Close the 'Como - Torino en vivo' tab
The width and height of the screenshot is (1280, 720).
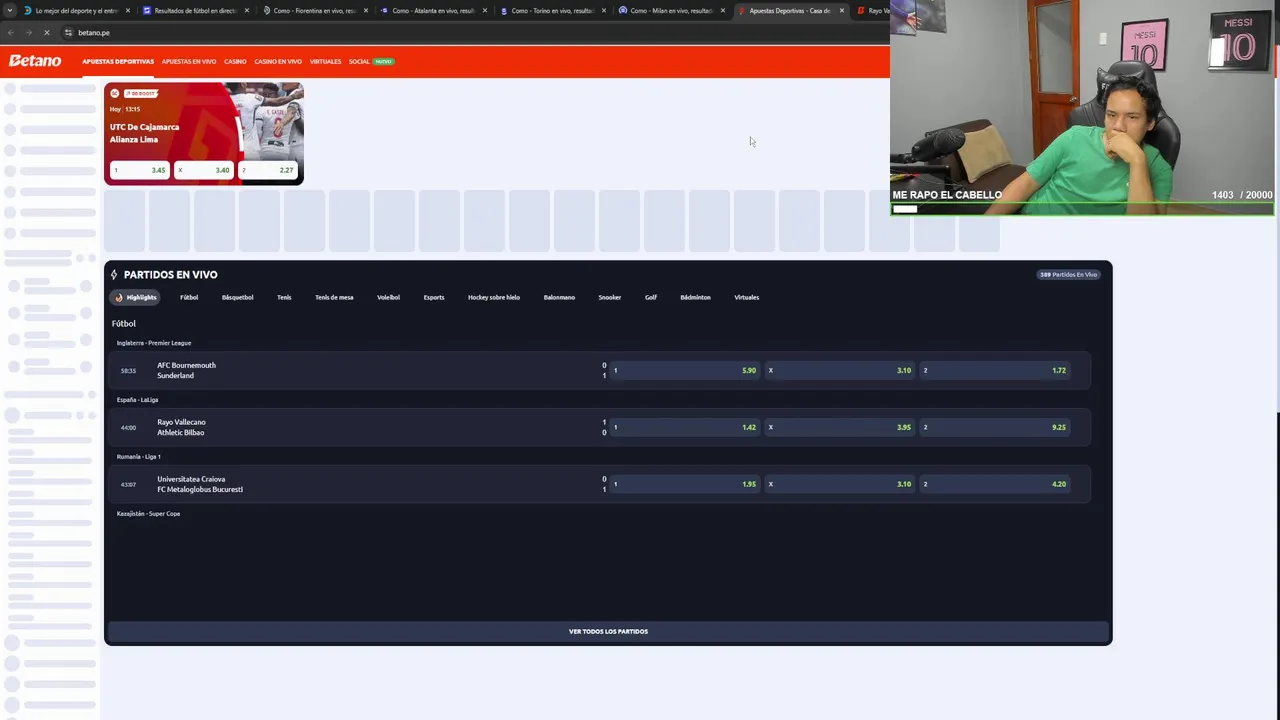pos(603,11)
